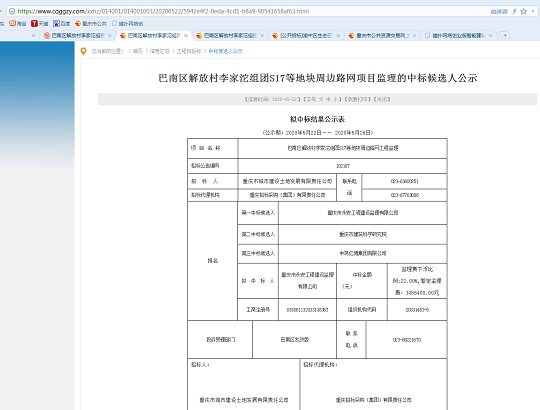540x410 pixels.
Task: Close the last tab with blank page icon
Action: [x=490, y=35]
